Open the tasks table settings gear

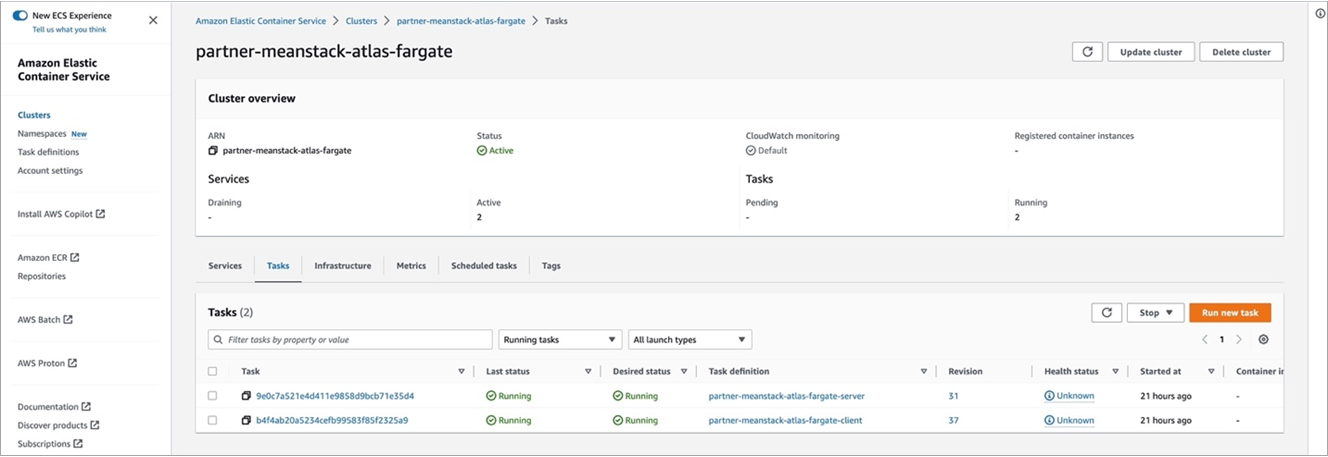pyautogui.click(x=1264, y=340)
